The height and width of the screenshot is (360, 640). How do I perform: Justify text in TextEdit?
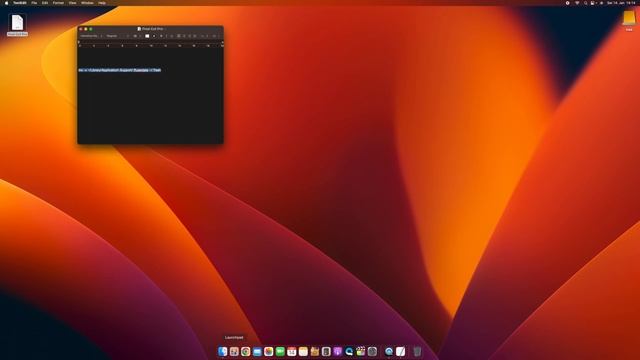[x=195, y=36]
